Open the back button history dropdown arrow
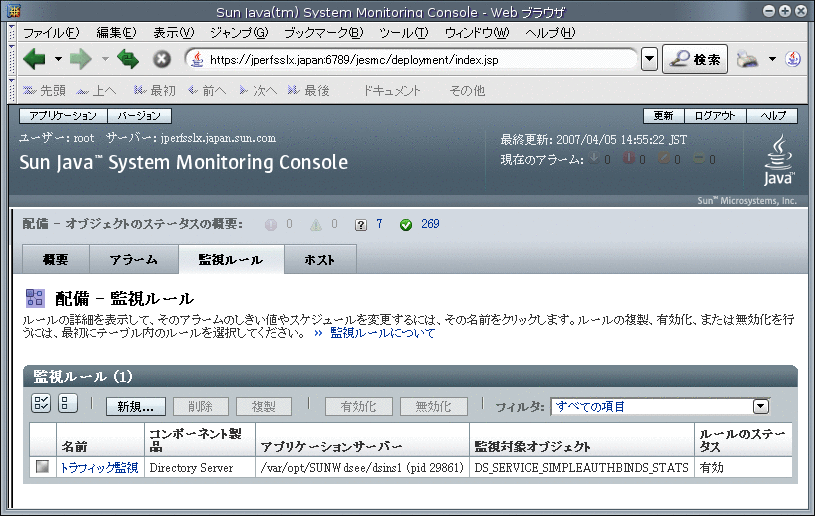Viewport: 815px width, 516px height. coord(58,59)
